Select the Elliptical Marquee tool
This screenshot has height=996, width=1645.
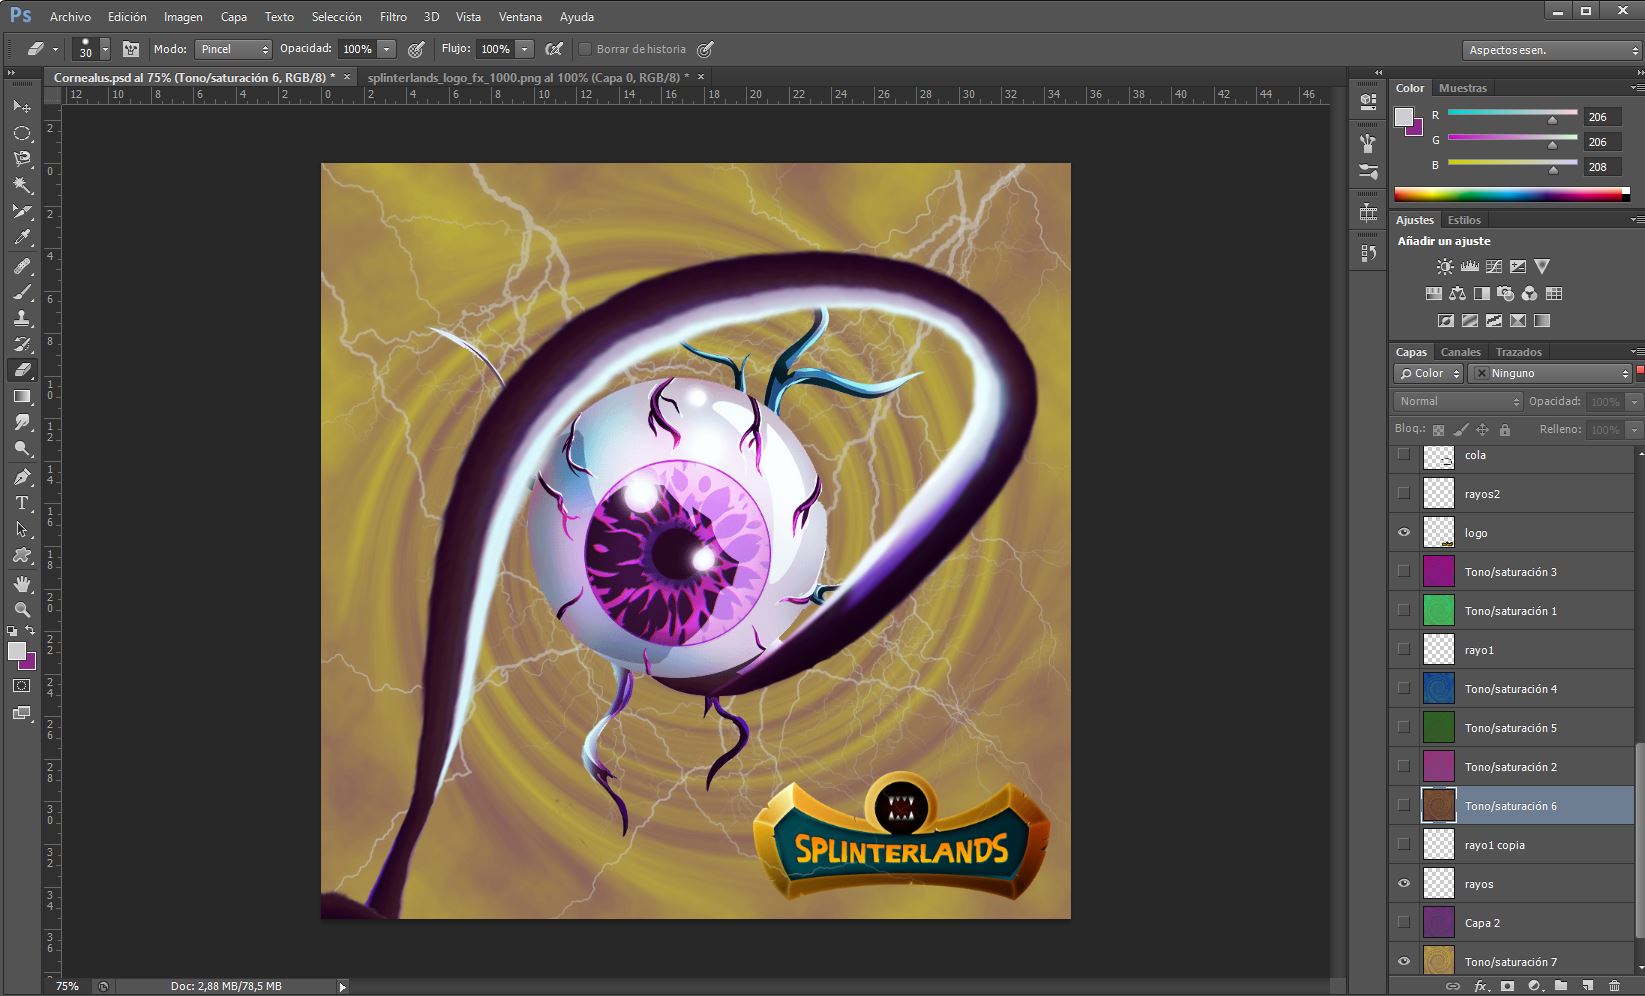click(x=21, y=133)
